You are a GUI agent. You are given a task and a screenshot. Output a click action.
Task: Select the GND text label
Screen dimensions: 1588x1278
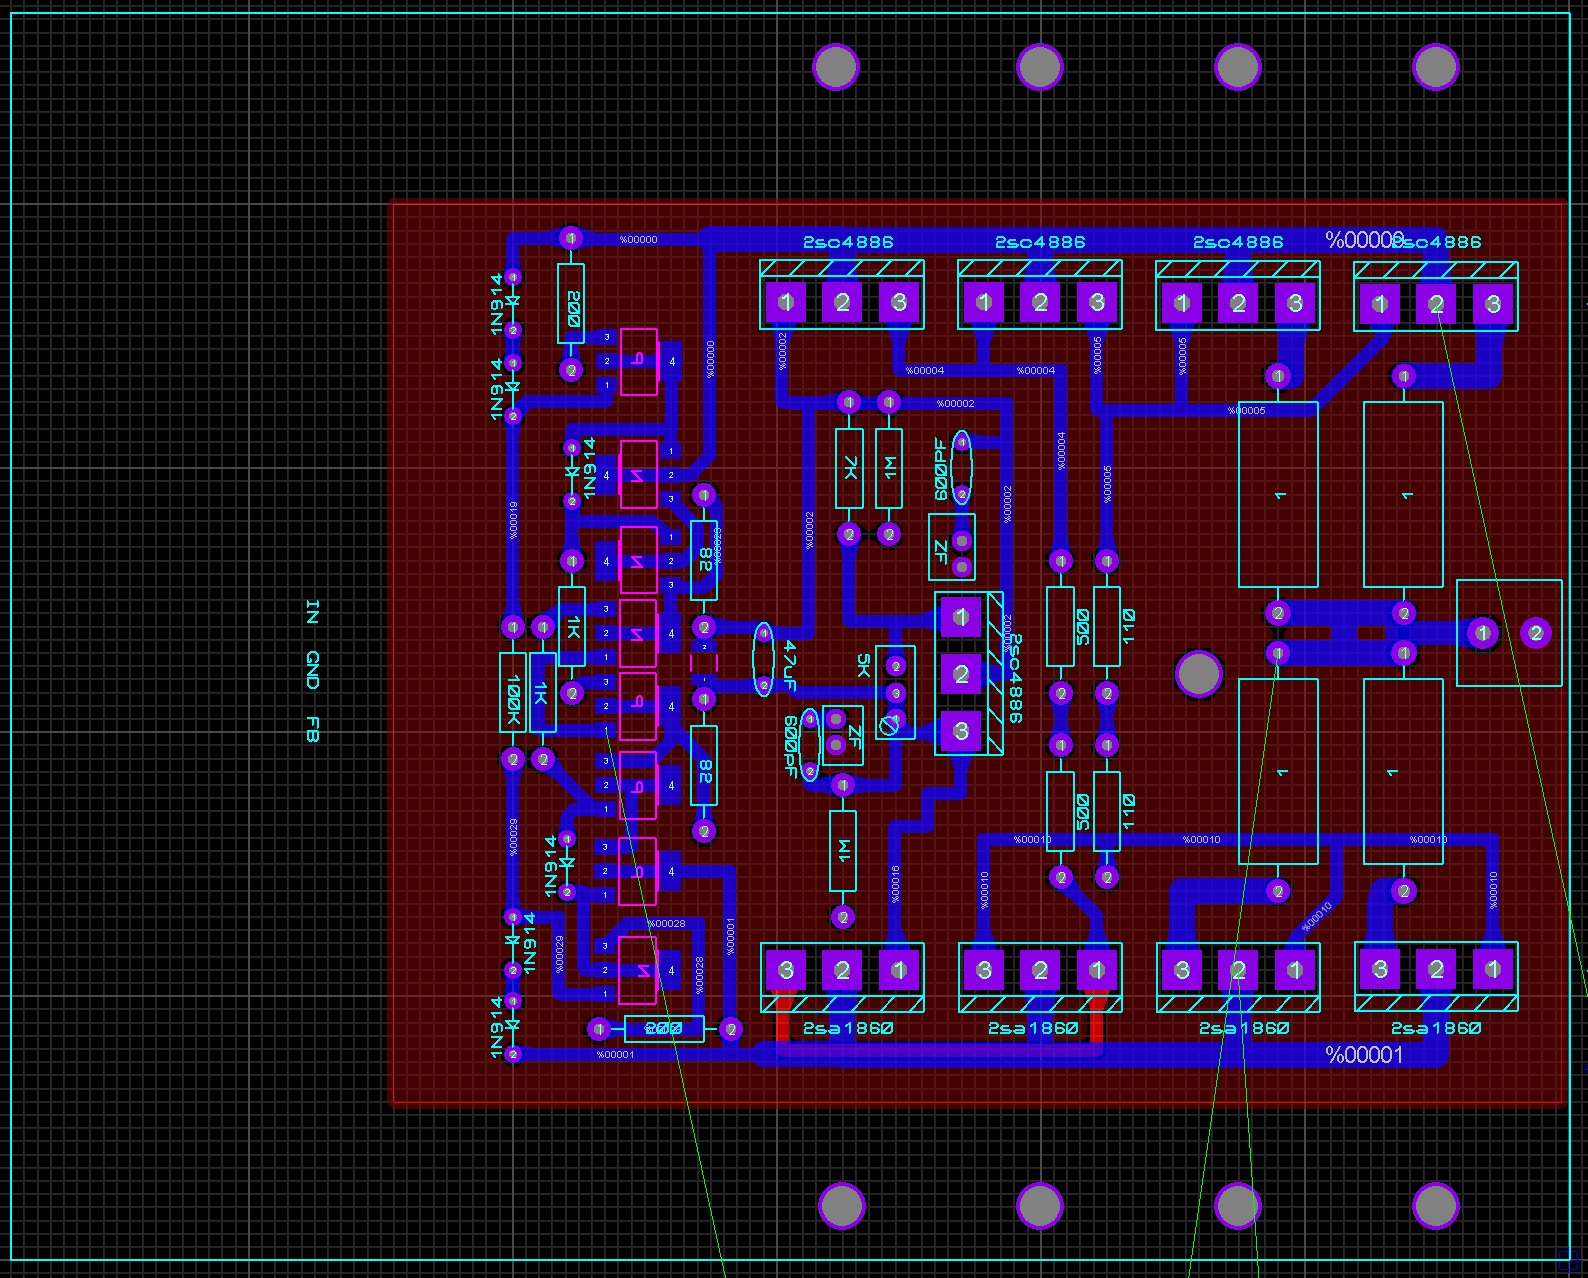point(312,670)
